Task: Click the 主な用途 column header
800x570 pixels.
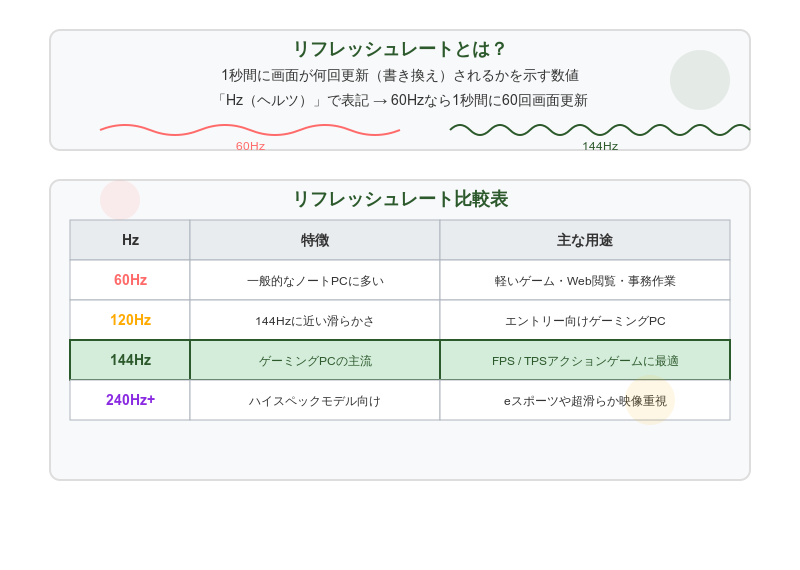Action: [585, 240]
